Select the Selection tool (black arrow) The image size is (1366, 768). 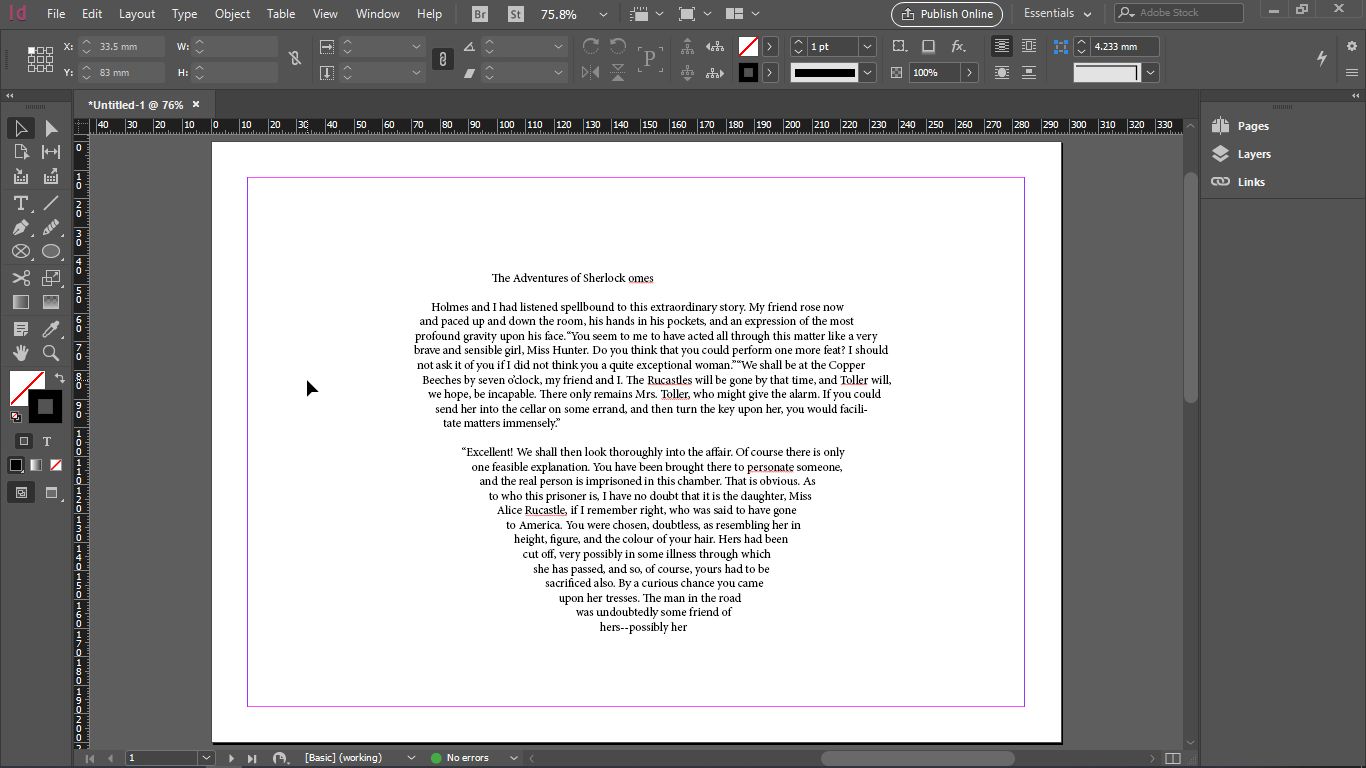[x=20, y=128]
